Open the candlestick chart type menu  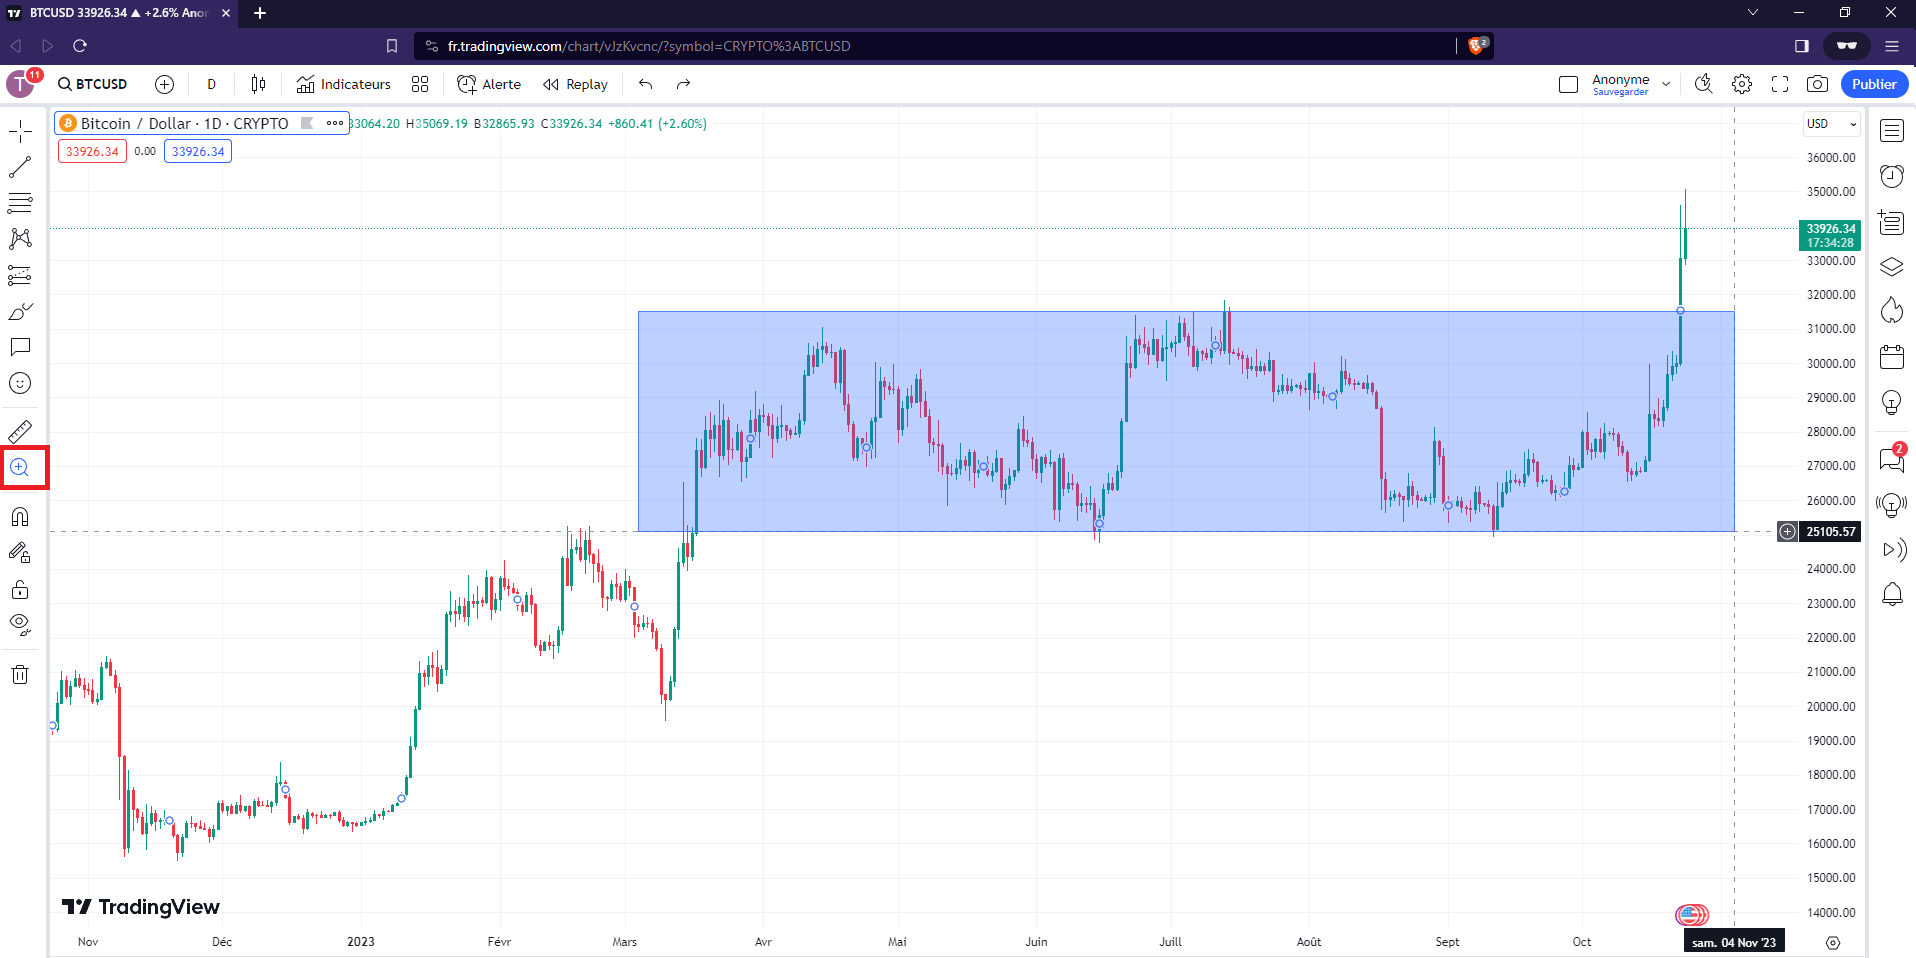point(258,84)
